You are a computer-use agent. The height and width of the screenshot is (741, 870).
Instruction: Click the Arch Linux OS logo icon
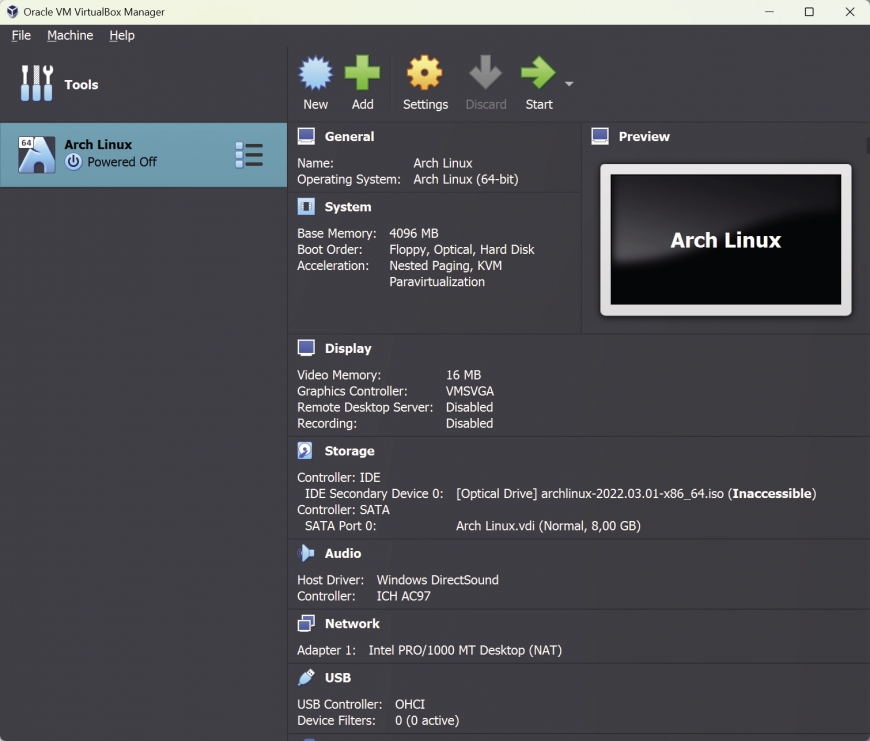[x=37, y=155]
